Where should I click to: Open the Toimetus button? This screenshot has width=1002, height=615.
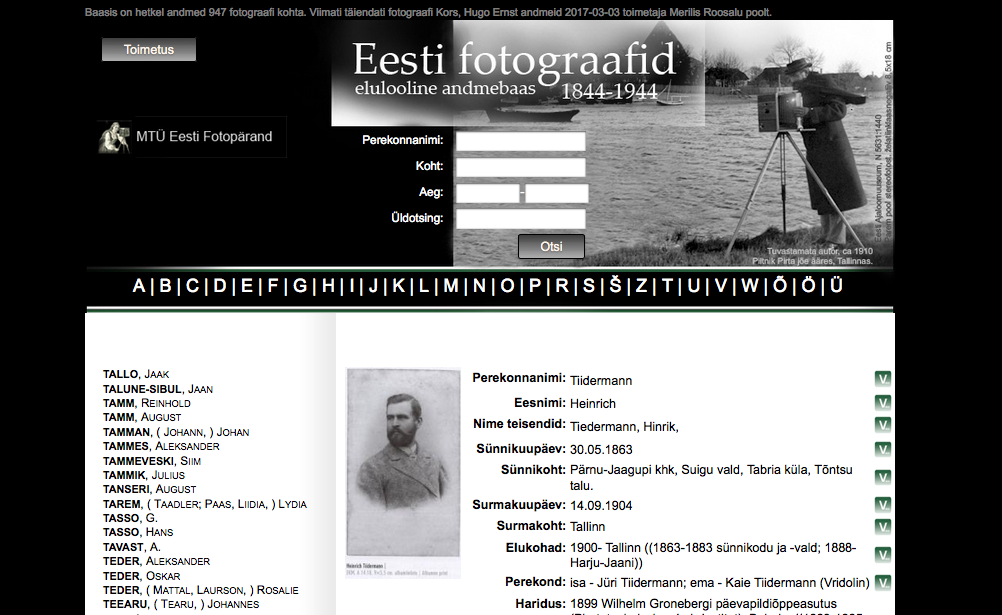pyautogui.click(x=149, y=49)
